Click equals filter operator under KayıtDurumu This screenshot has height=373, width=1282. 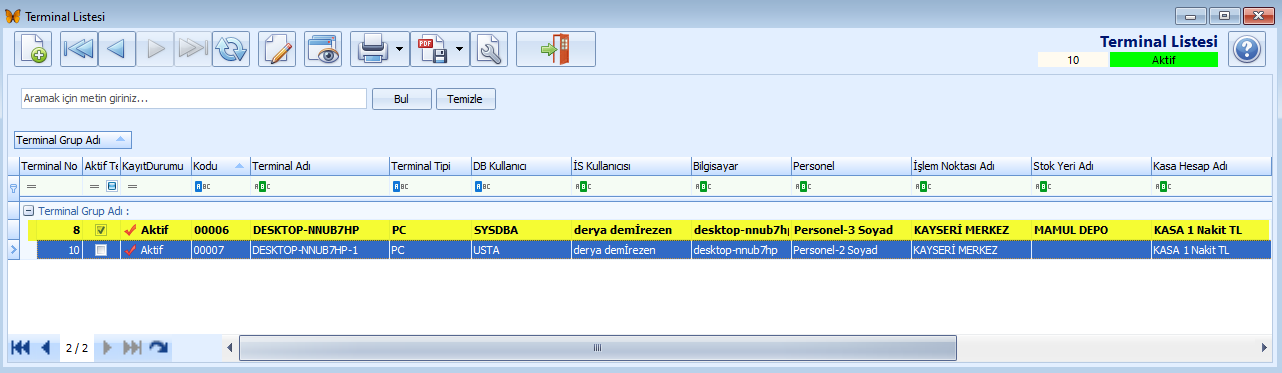pyautogui.click(x=131, y=187)
